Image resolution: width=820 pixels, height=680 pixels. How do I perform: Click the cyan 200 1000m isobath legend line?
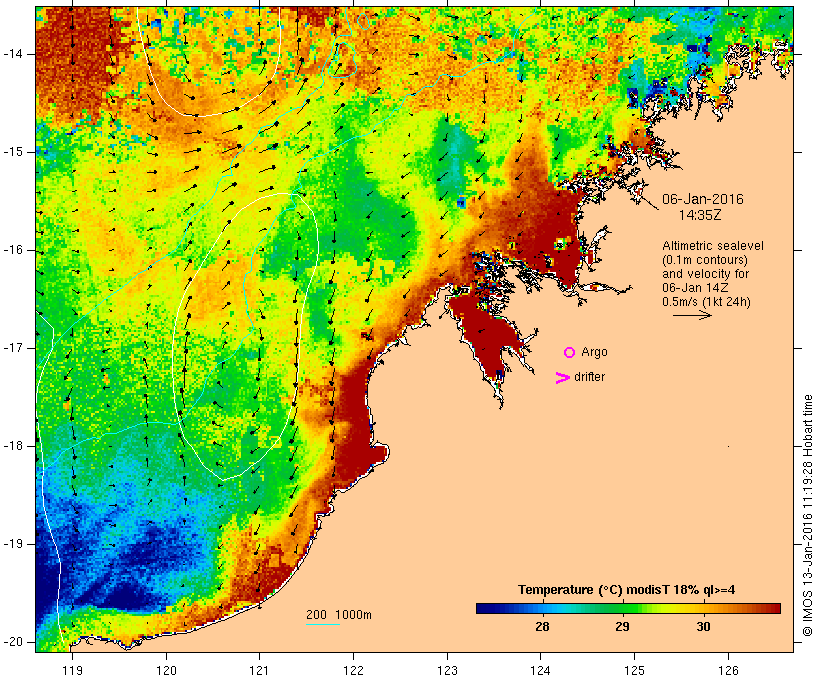click(323, 624)
